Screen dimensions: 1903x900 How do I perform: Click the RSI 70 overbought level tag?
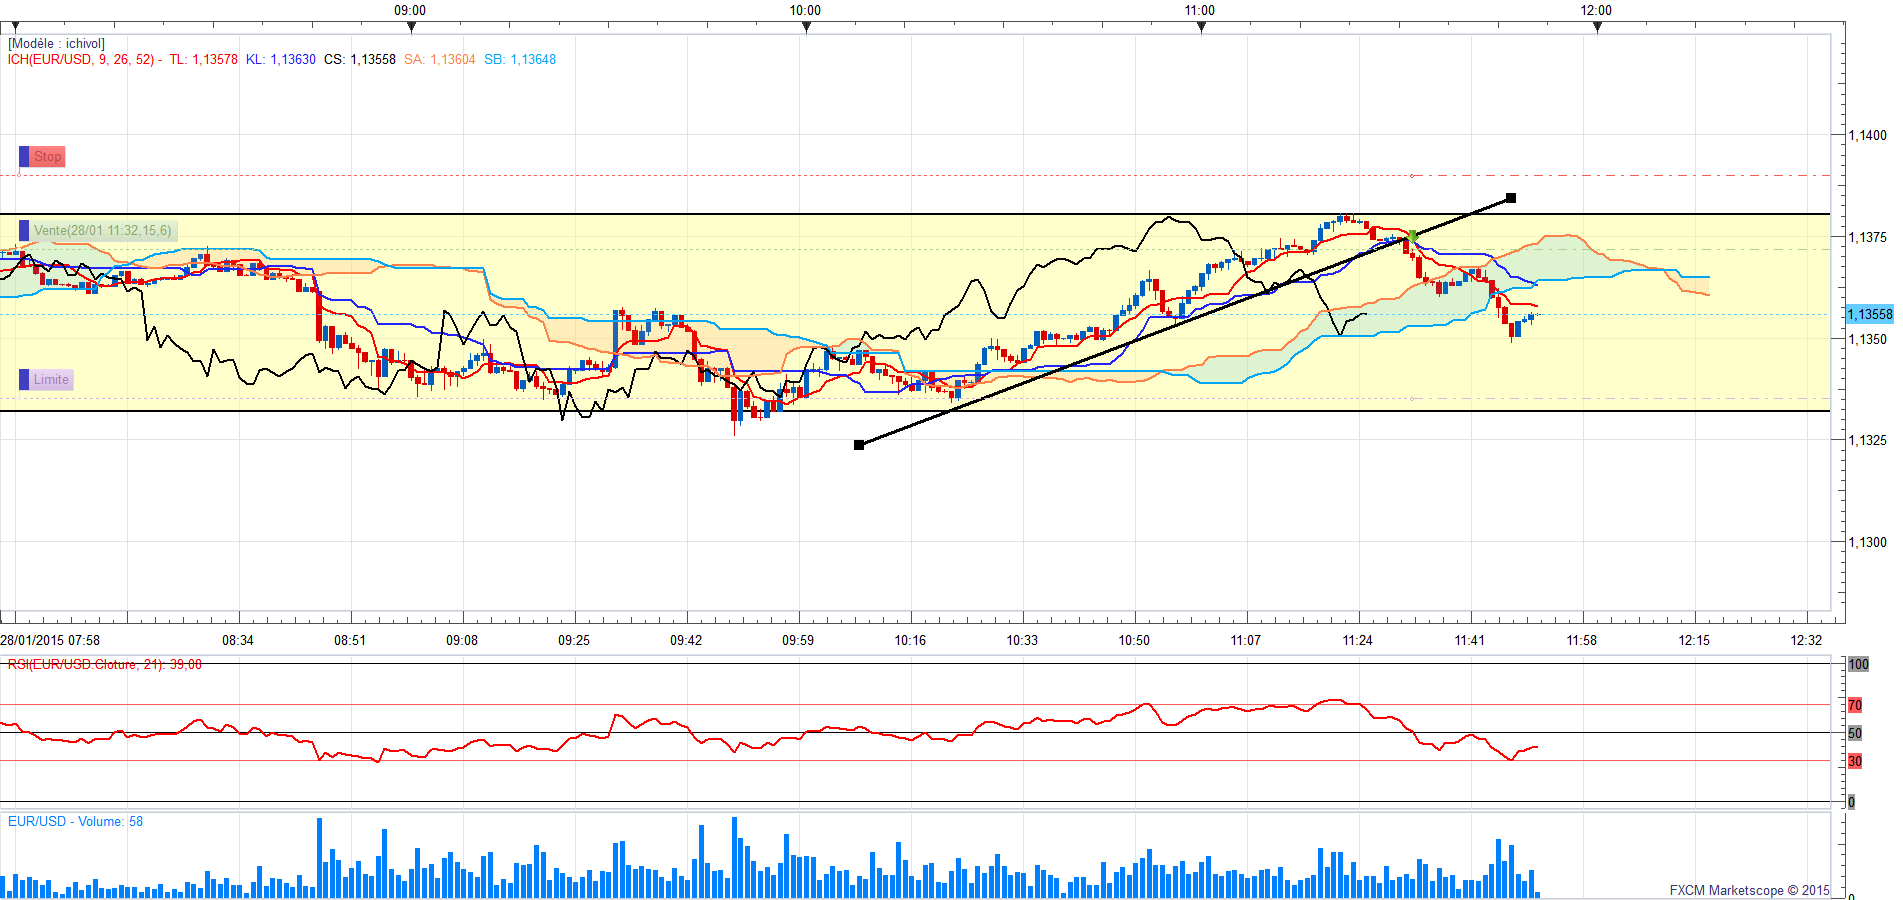pyautogui.click(x=1855, y=705)
